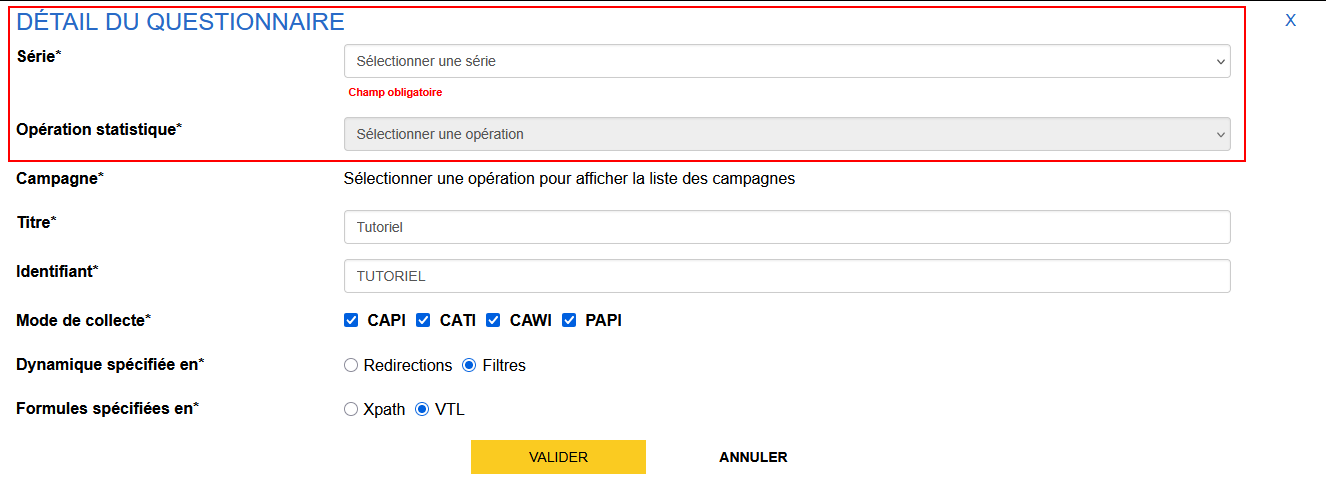Click the Dynamique spécifiée en label
The image size is (1326, 487).
click(x=109, y=364)
